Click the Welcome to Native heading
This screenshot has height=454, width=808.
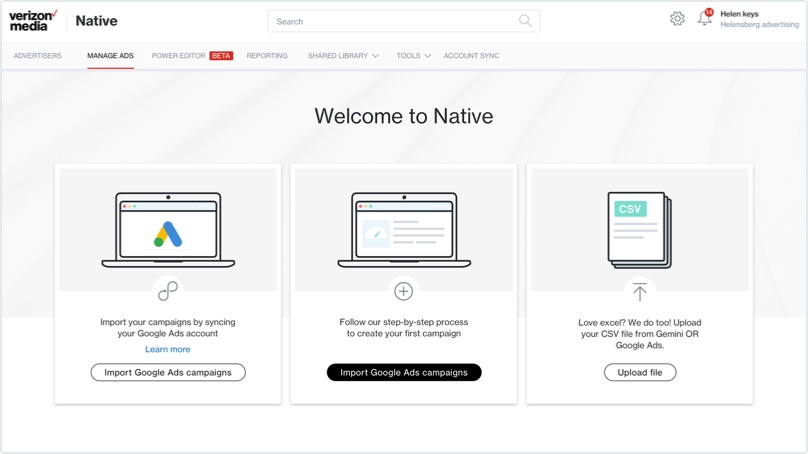pyautogui.click(x=404, y=116)
